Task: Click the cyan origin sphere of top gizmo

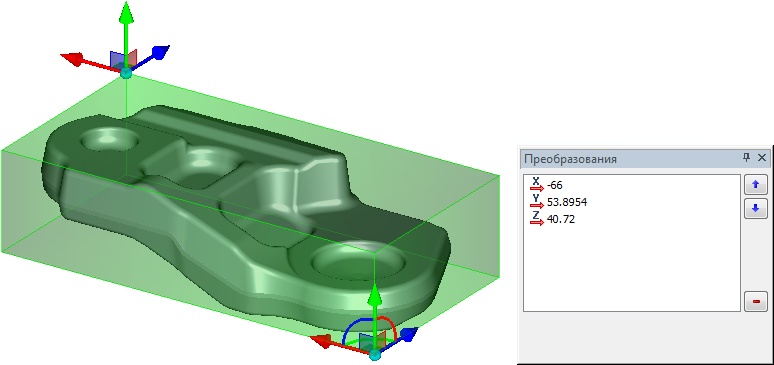Action: pos(126,73)
